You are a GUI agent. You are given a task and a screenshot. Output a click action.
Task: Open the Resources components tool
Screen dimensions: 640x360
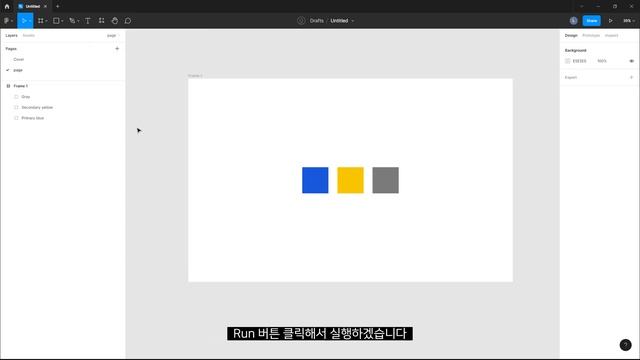point(101,20)
